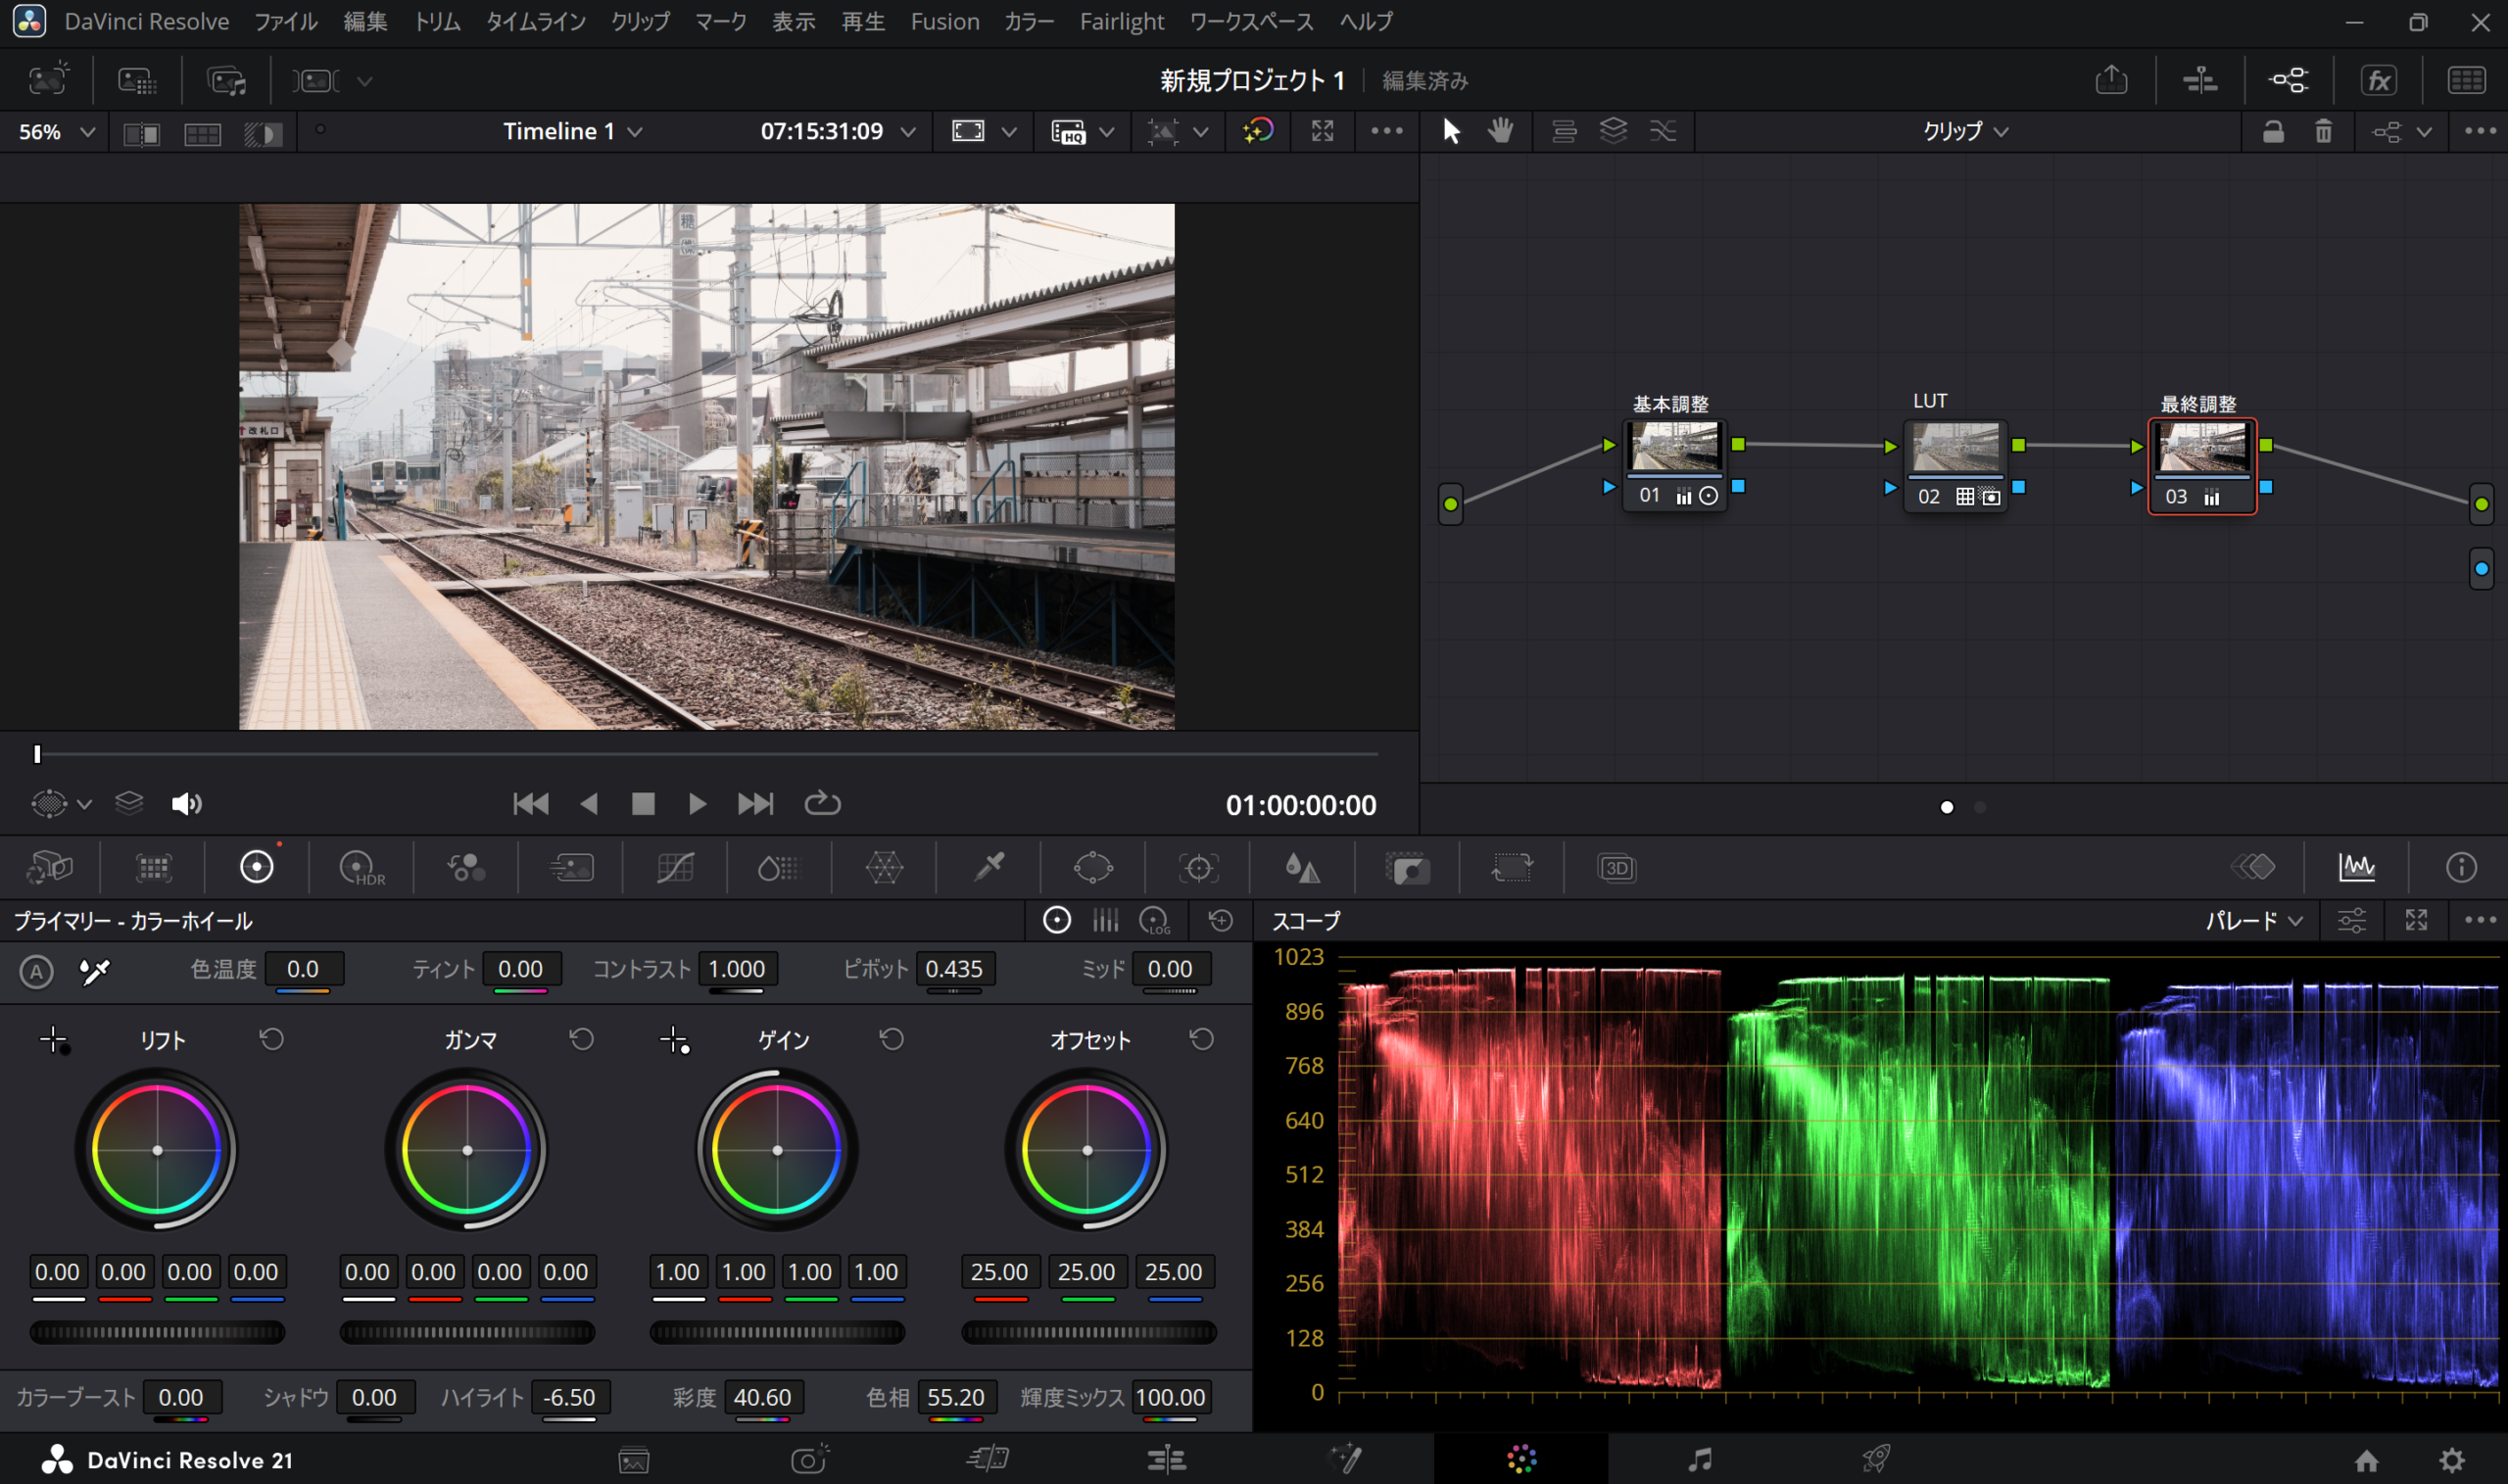Viewport: 2508px width, 1484px height.
Task: Toggle the auto balance A button
Action: [x=36, y=971]
